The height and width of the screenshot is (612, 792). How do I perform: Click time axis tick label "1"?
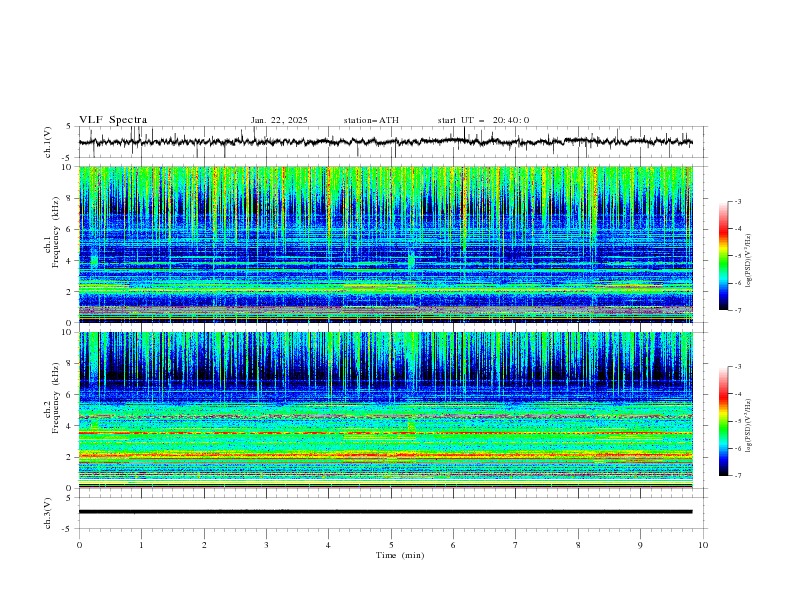point(141,545)
